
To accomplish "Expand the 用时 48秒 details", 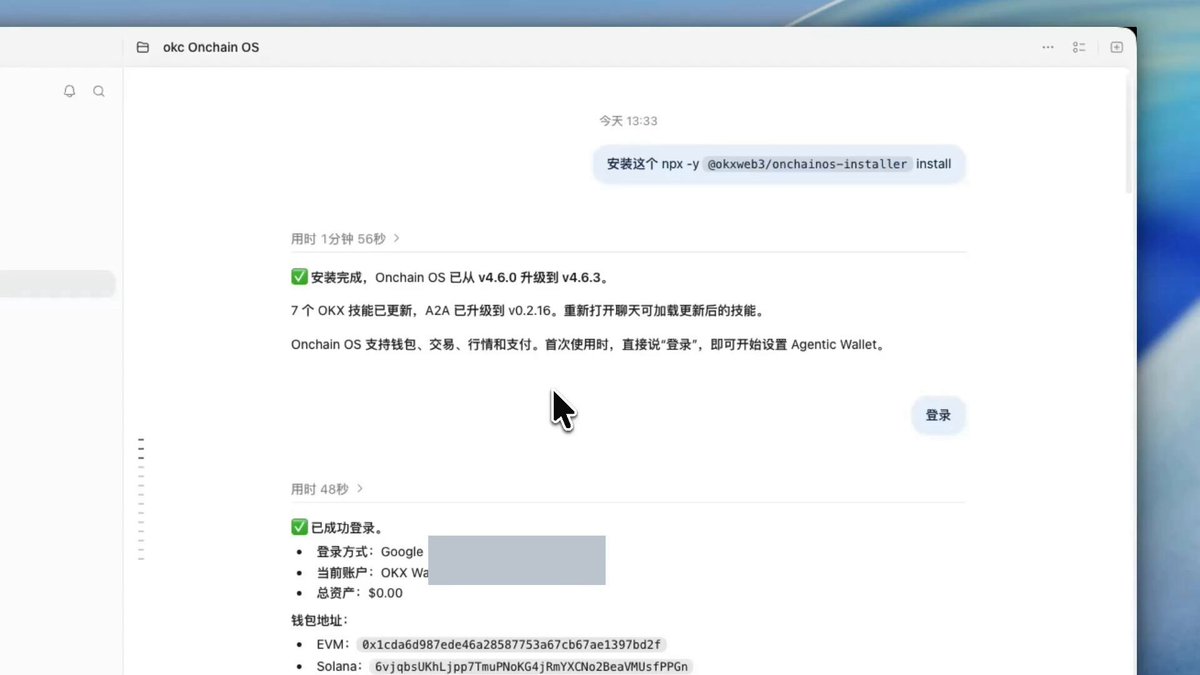I will pos(327,489).
